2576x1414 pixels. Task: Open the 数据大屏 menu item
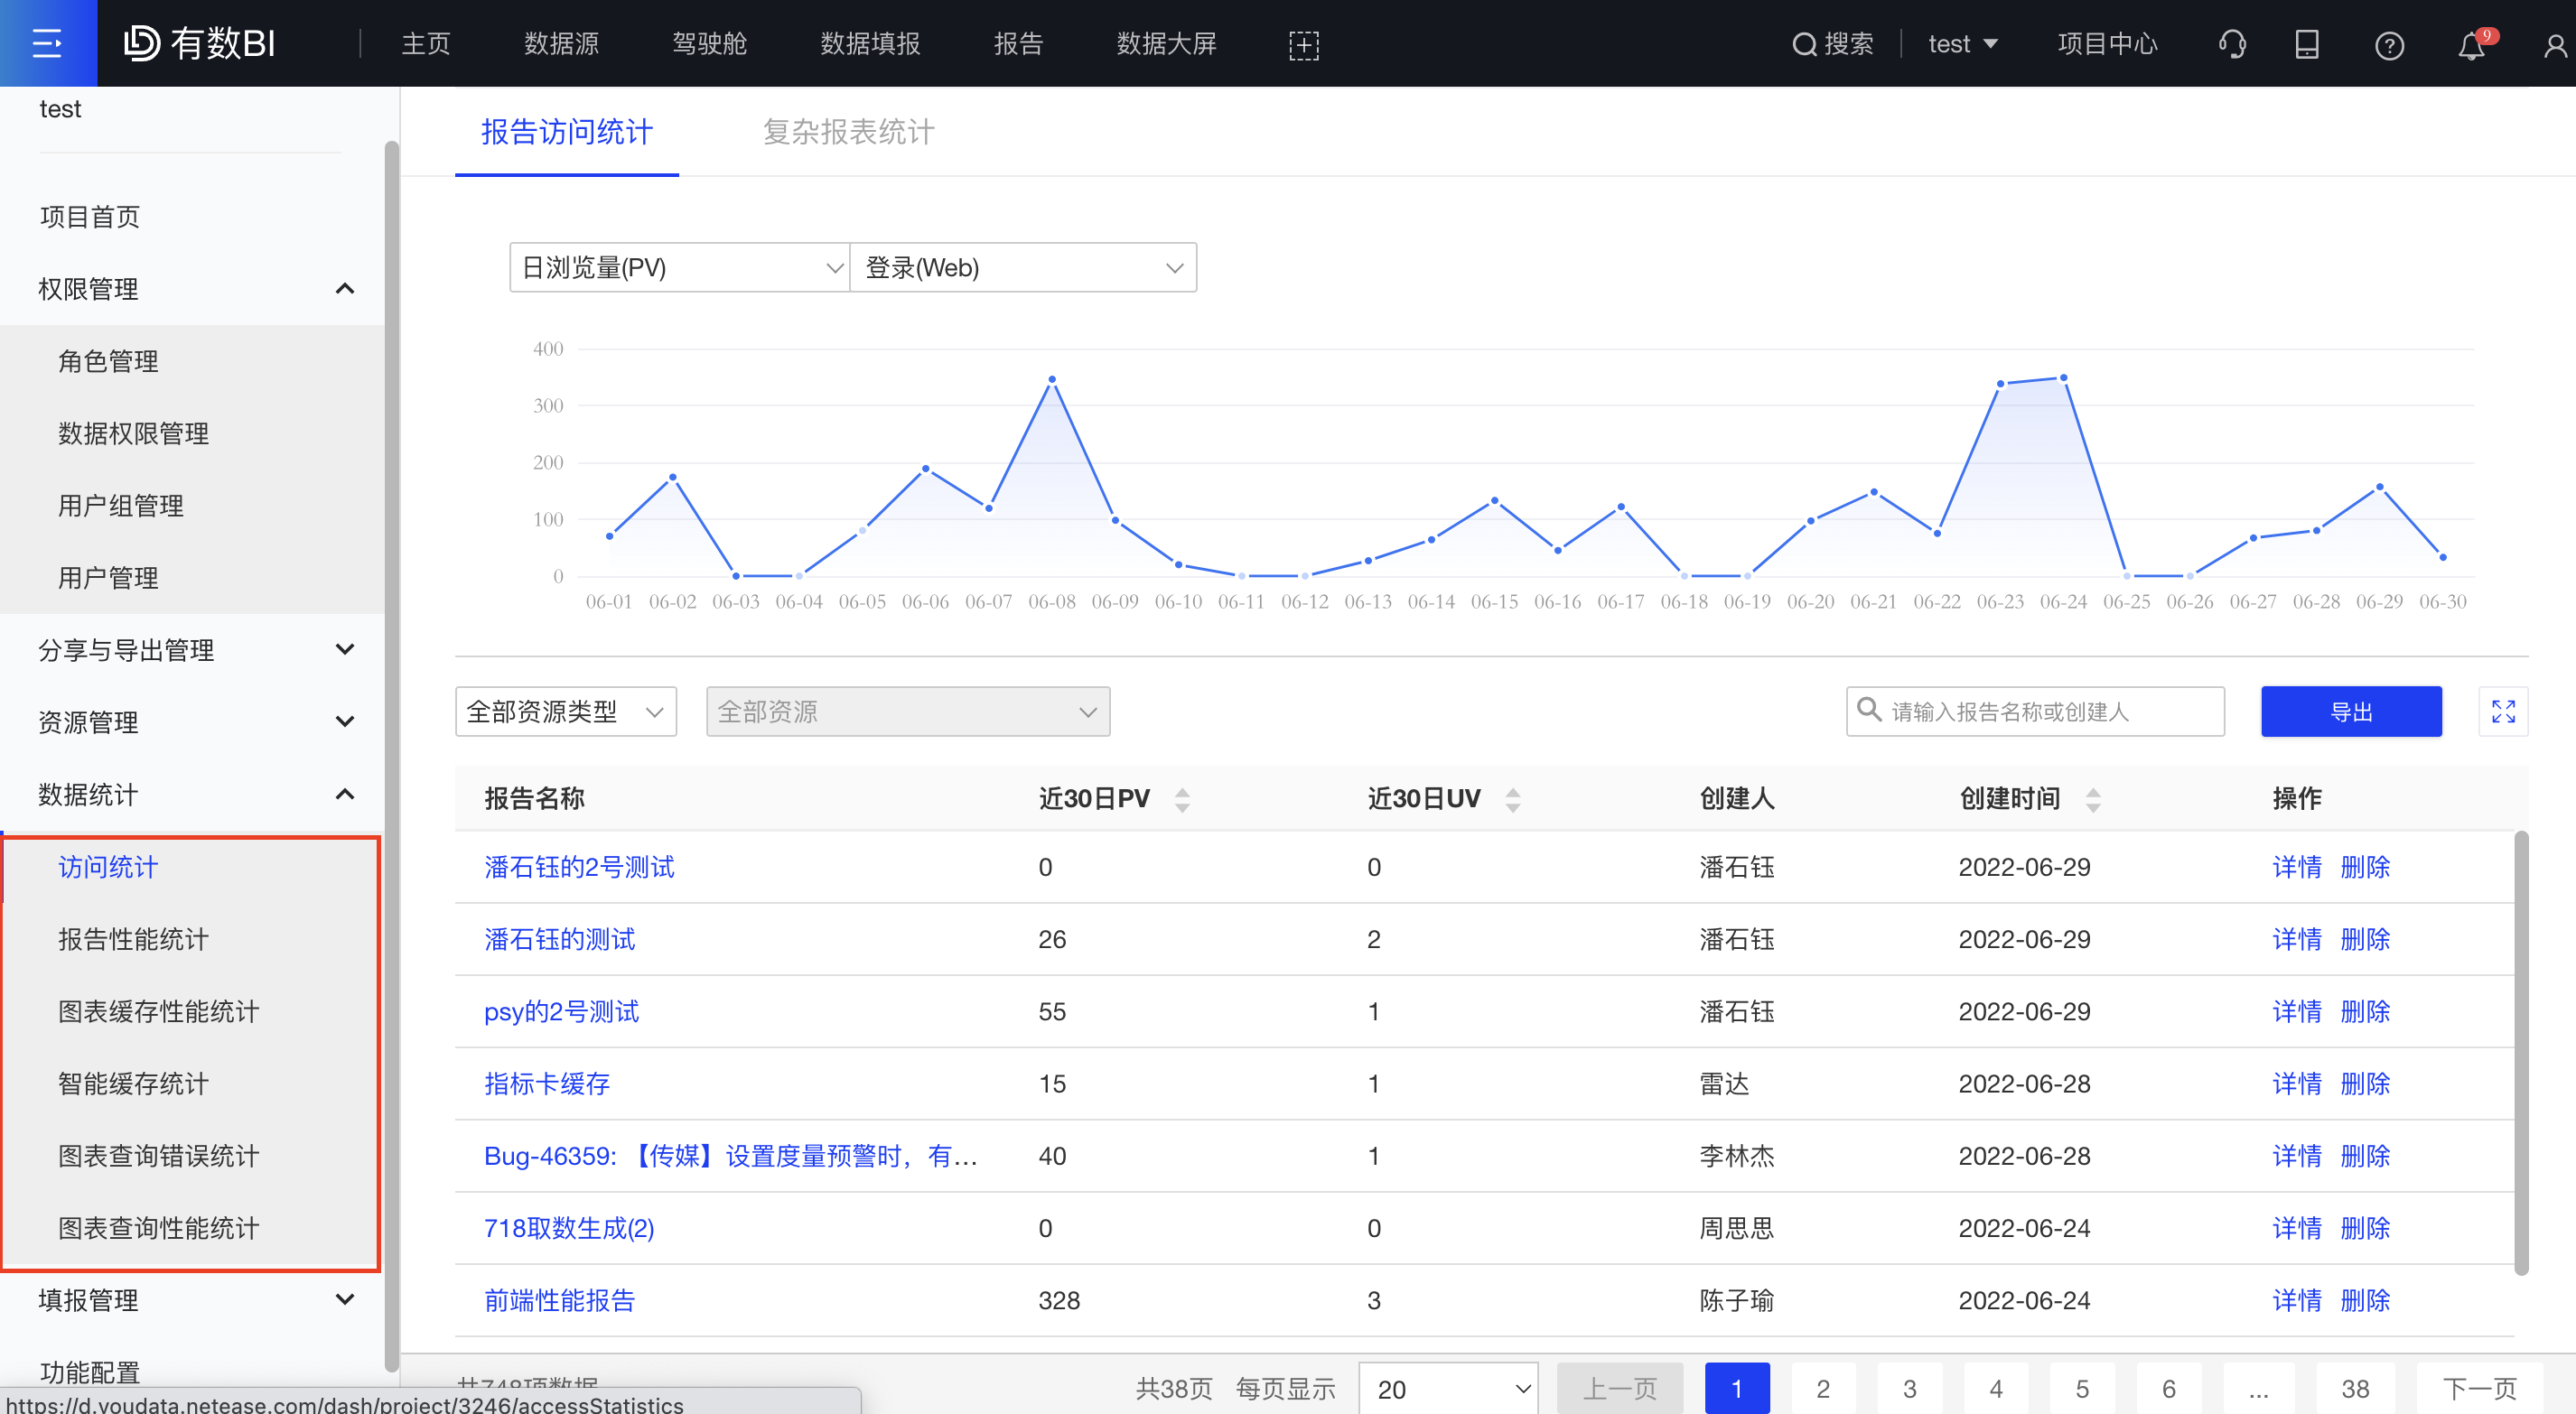point(1166,43)
